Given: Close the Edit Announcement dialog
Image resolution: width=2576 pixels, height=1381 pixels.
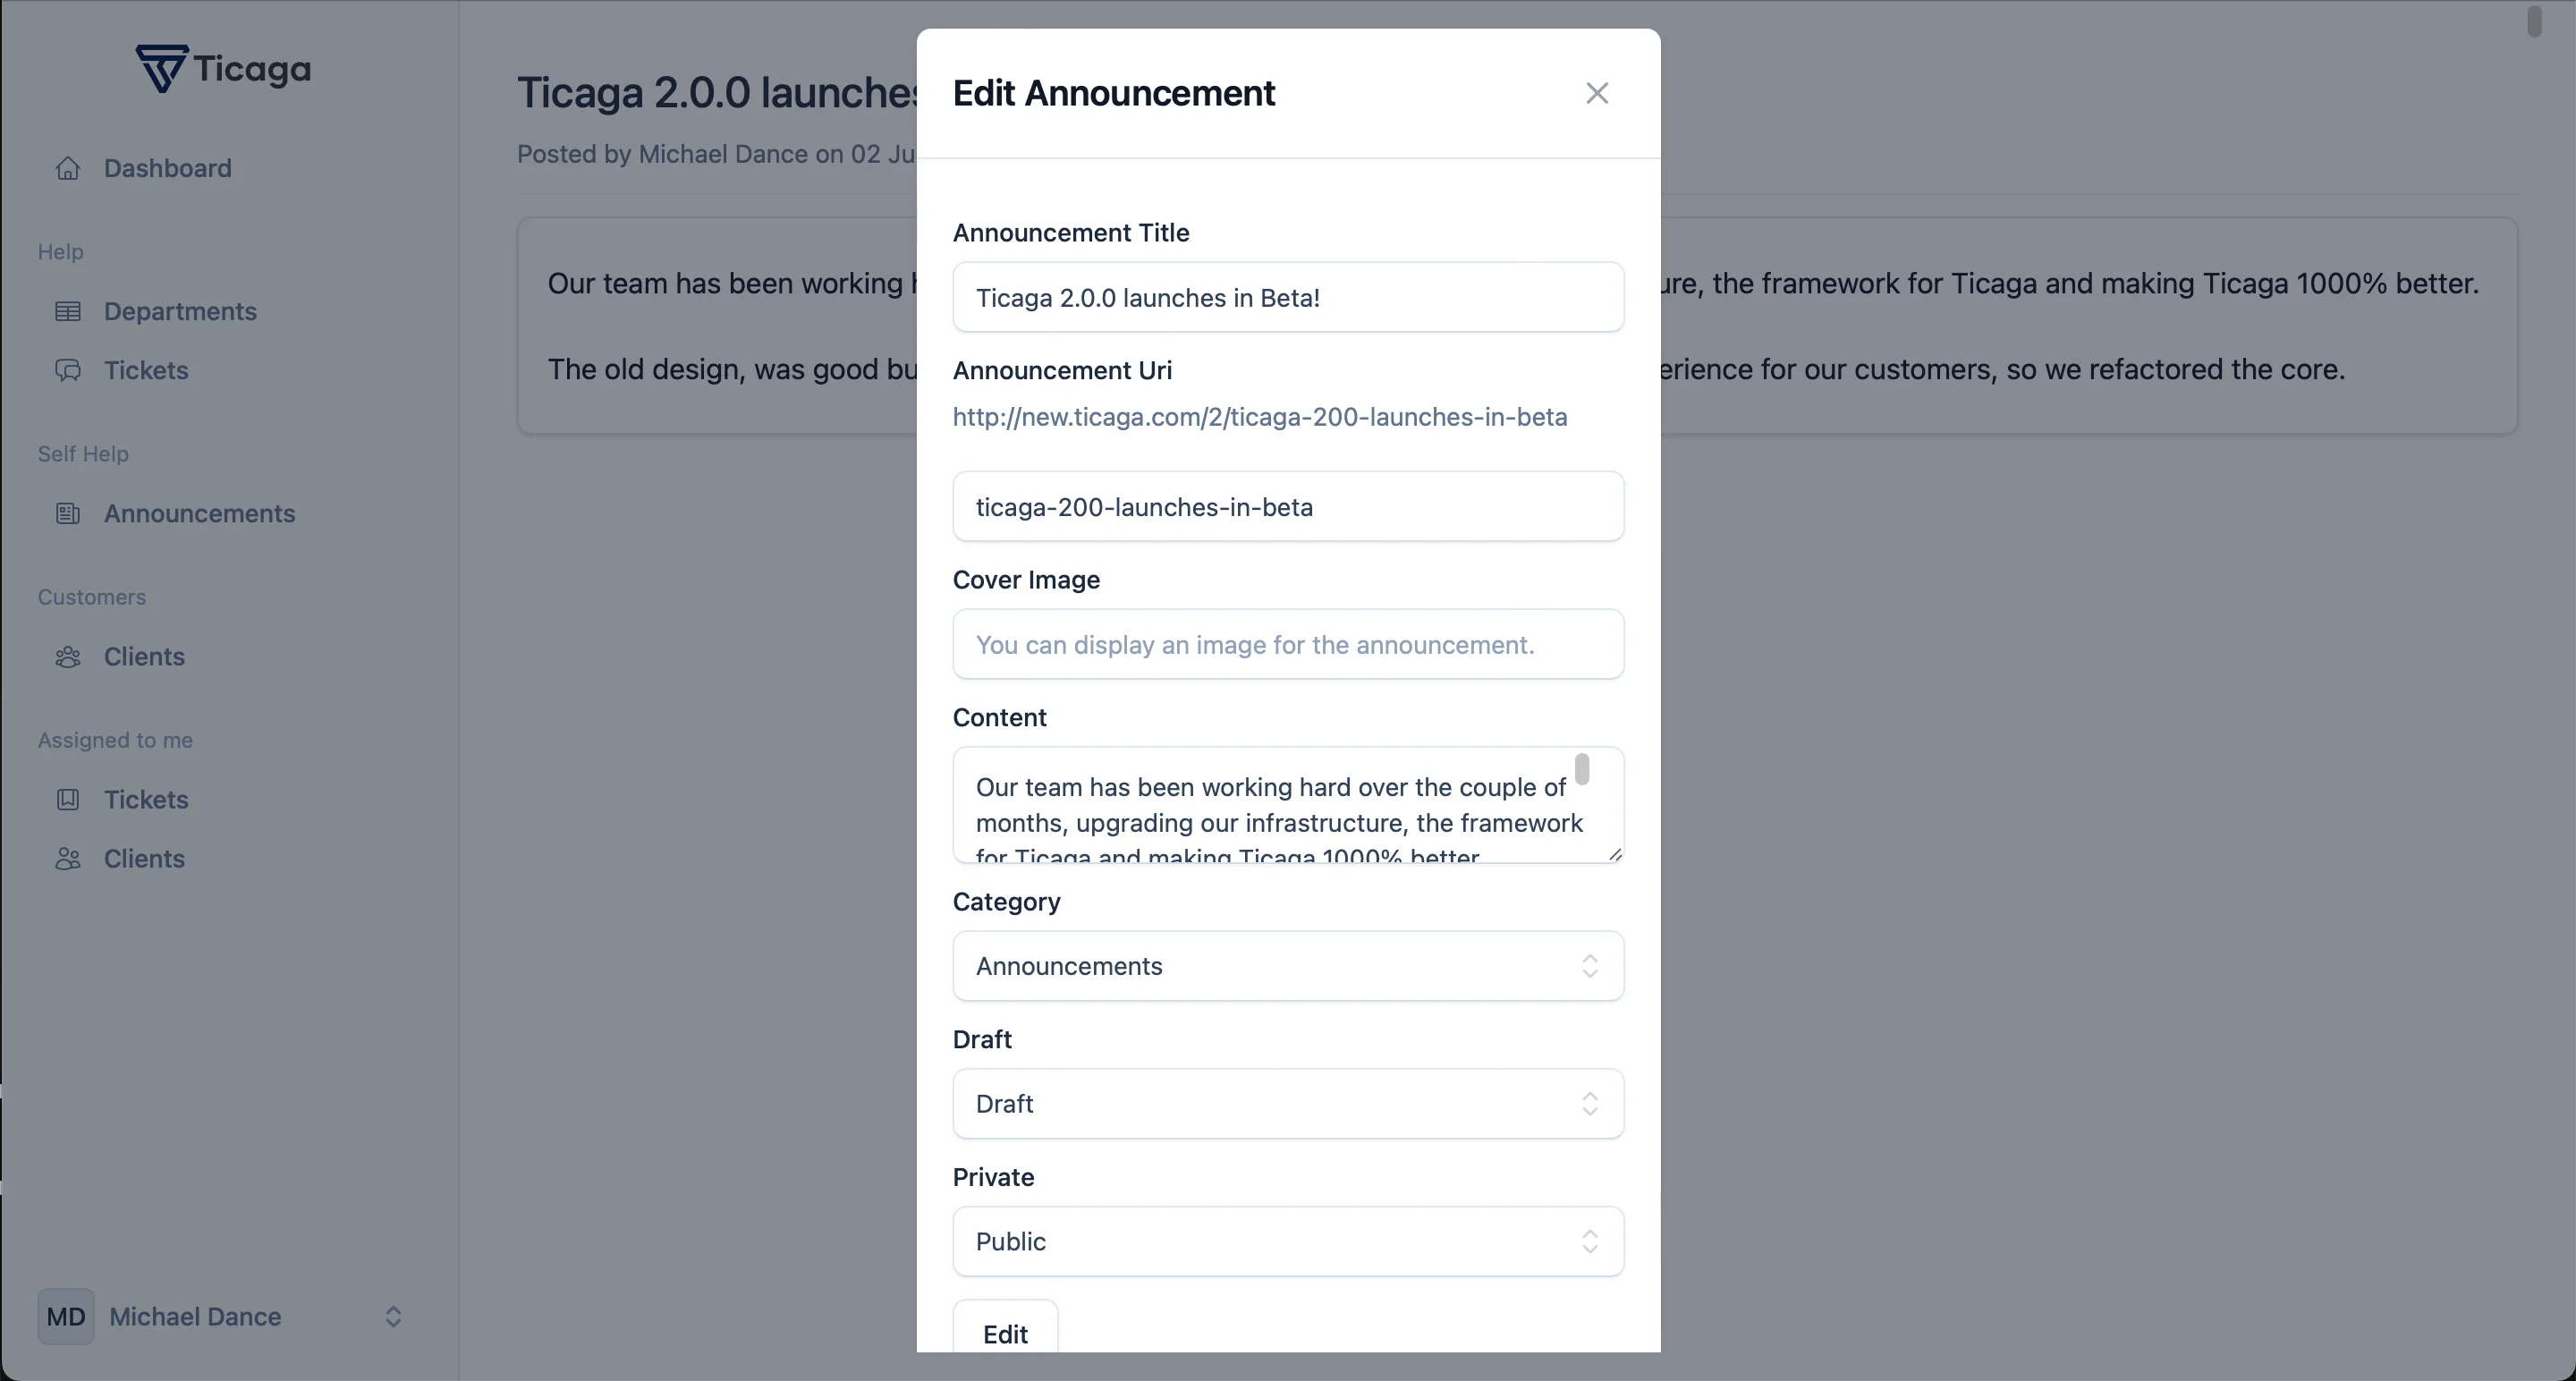Looking at the screenshot, I should (x=1597, y=93).
